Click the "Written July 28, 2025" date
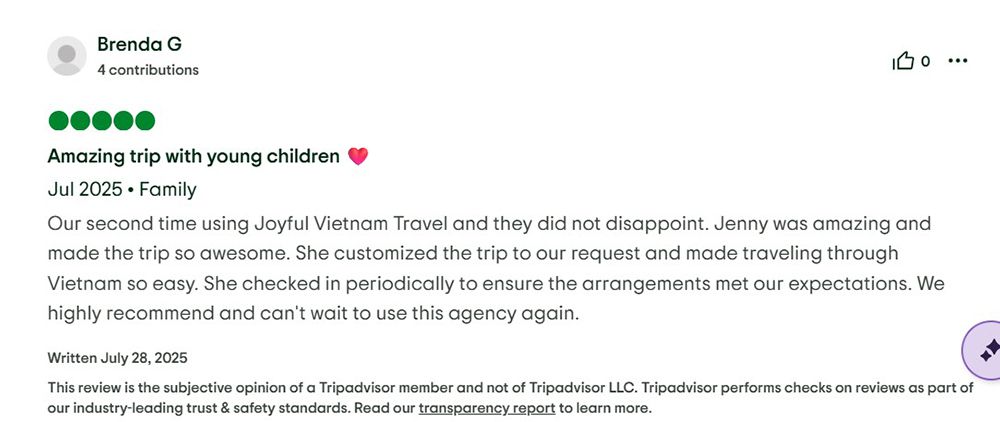Image resolution: width=1000 pixels, height=422 pixels. point(118,358)
